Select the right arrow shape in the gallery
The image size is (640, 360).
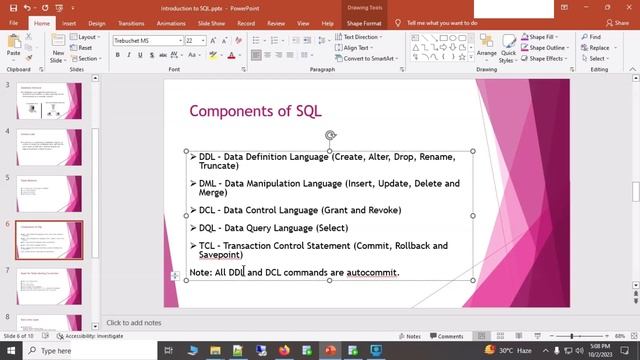443,48
